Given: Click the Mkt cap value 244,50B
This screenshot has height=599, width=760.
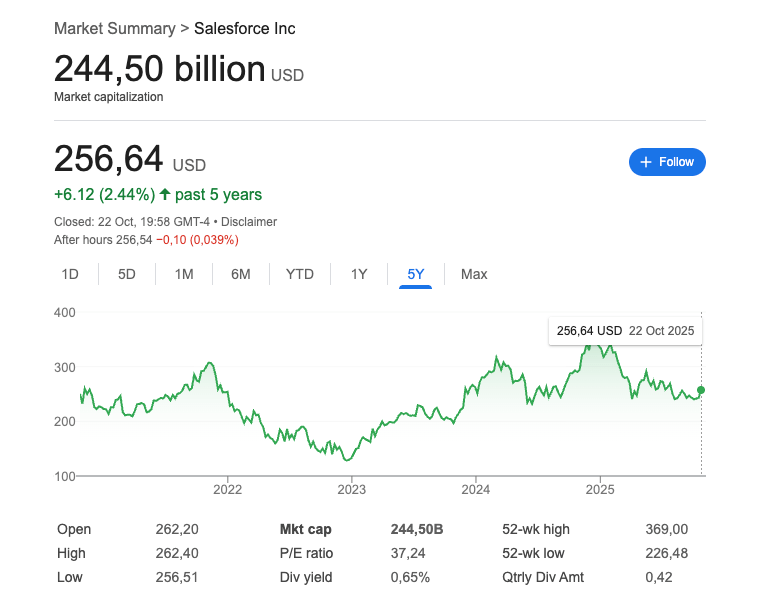Looking at the screenshot, I should tap(417, 529).
